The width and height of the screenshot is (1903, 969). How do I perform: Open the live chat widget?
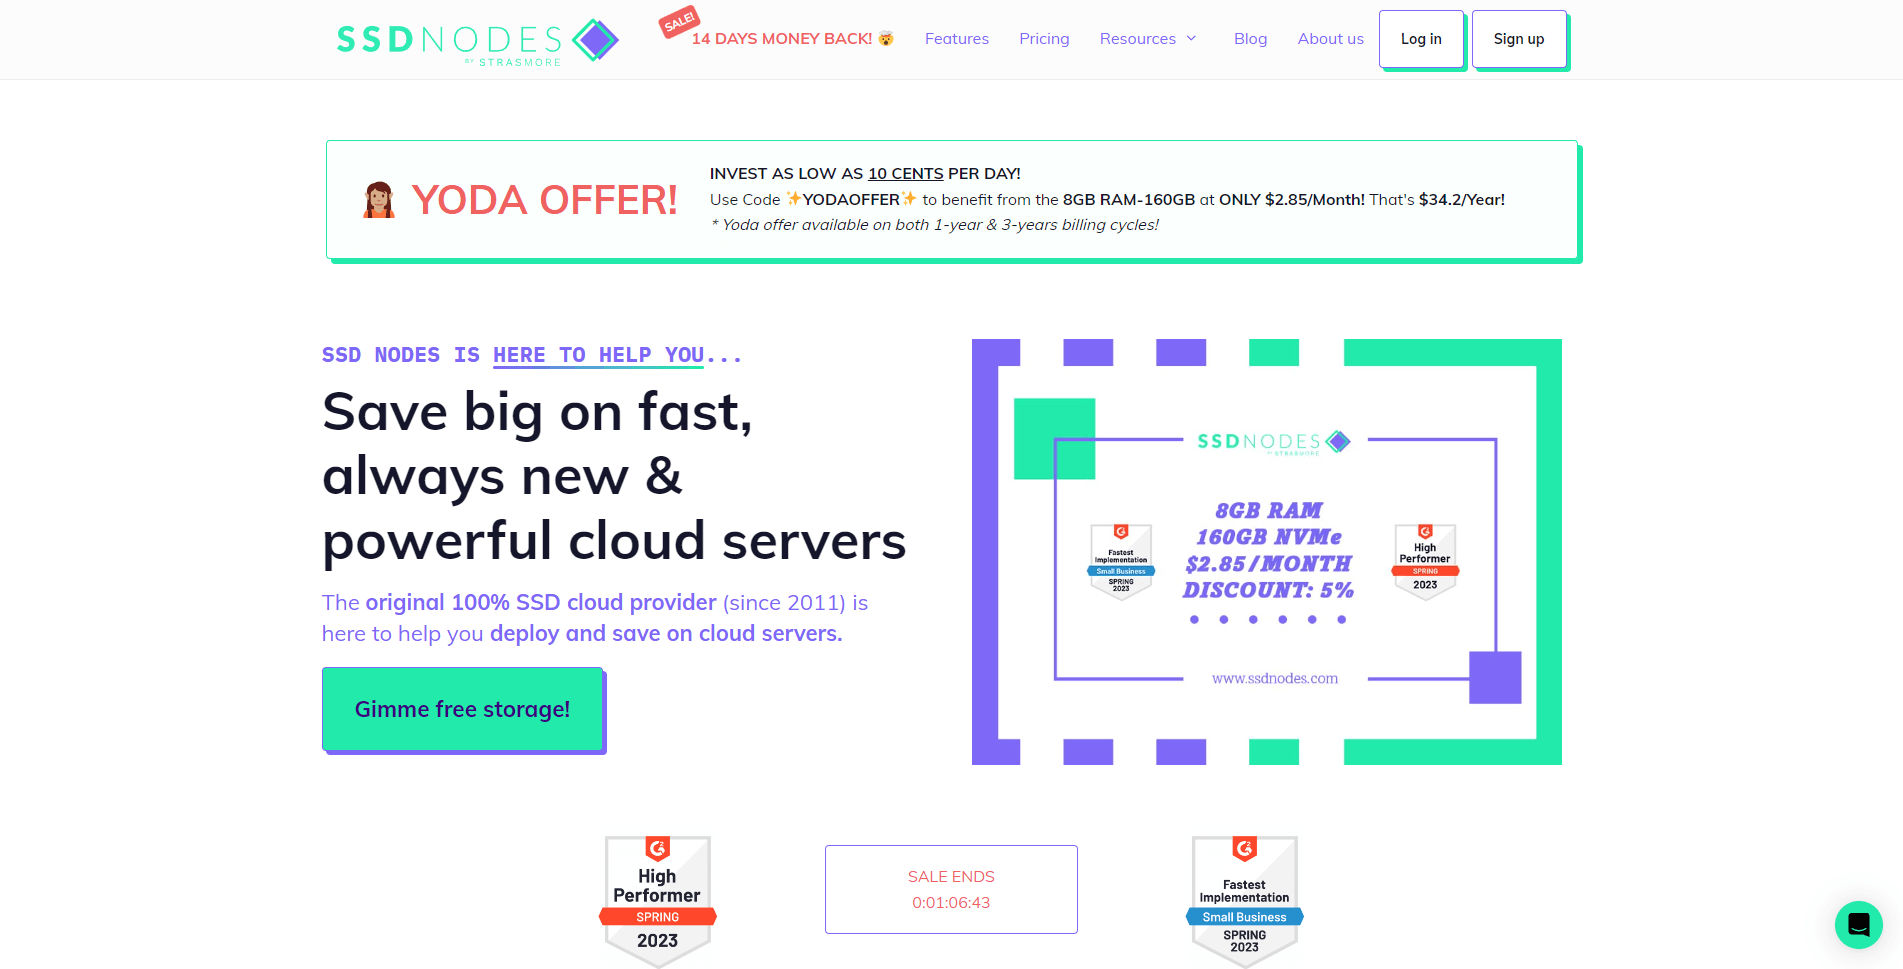point(1858,924)
